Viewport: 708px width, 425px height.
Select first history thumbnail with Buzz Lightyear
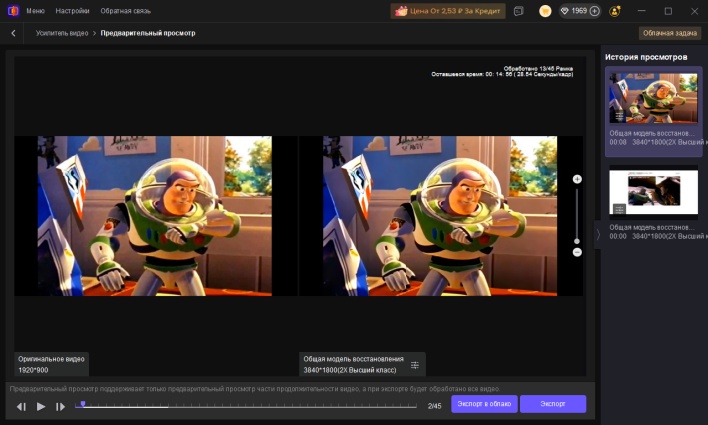pyautogui.click(x=653, y=98)
